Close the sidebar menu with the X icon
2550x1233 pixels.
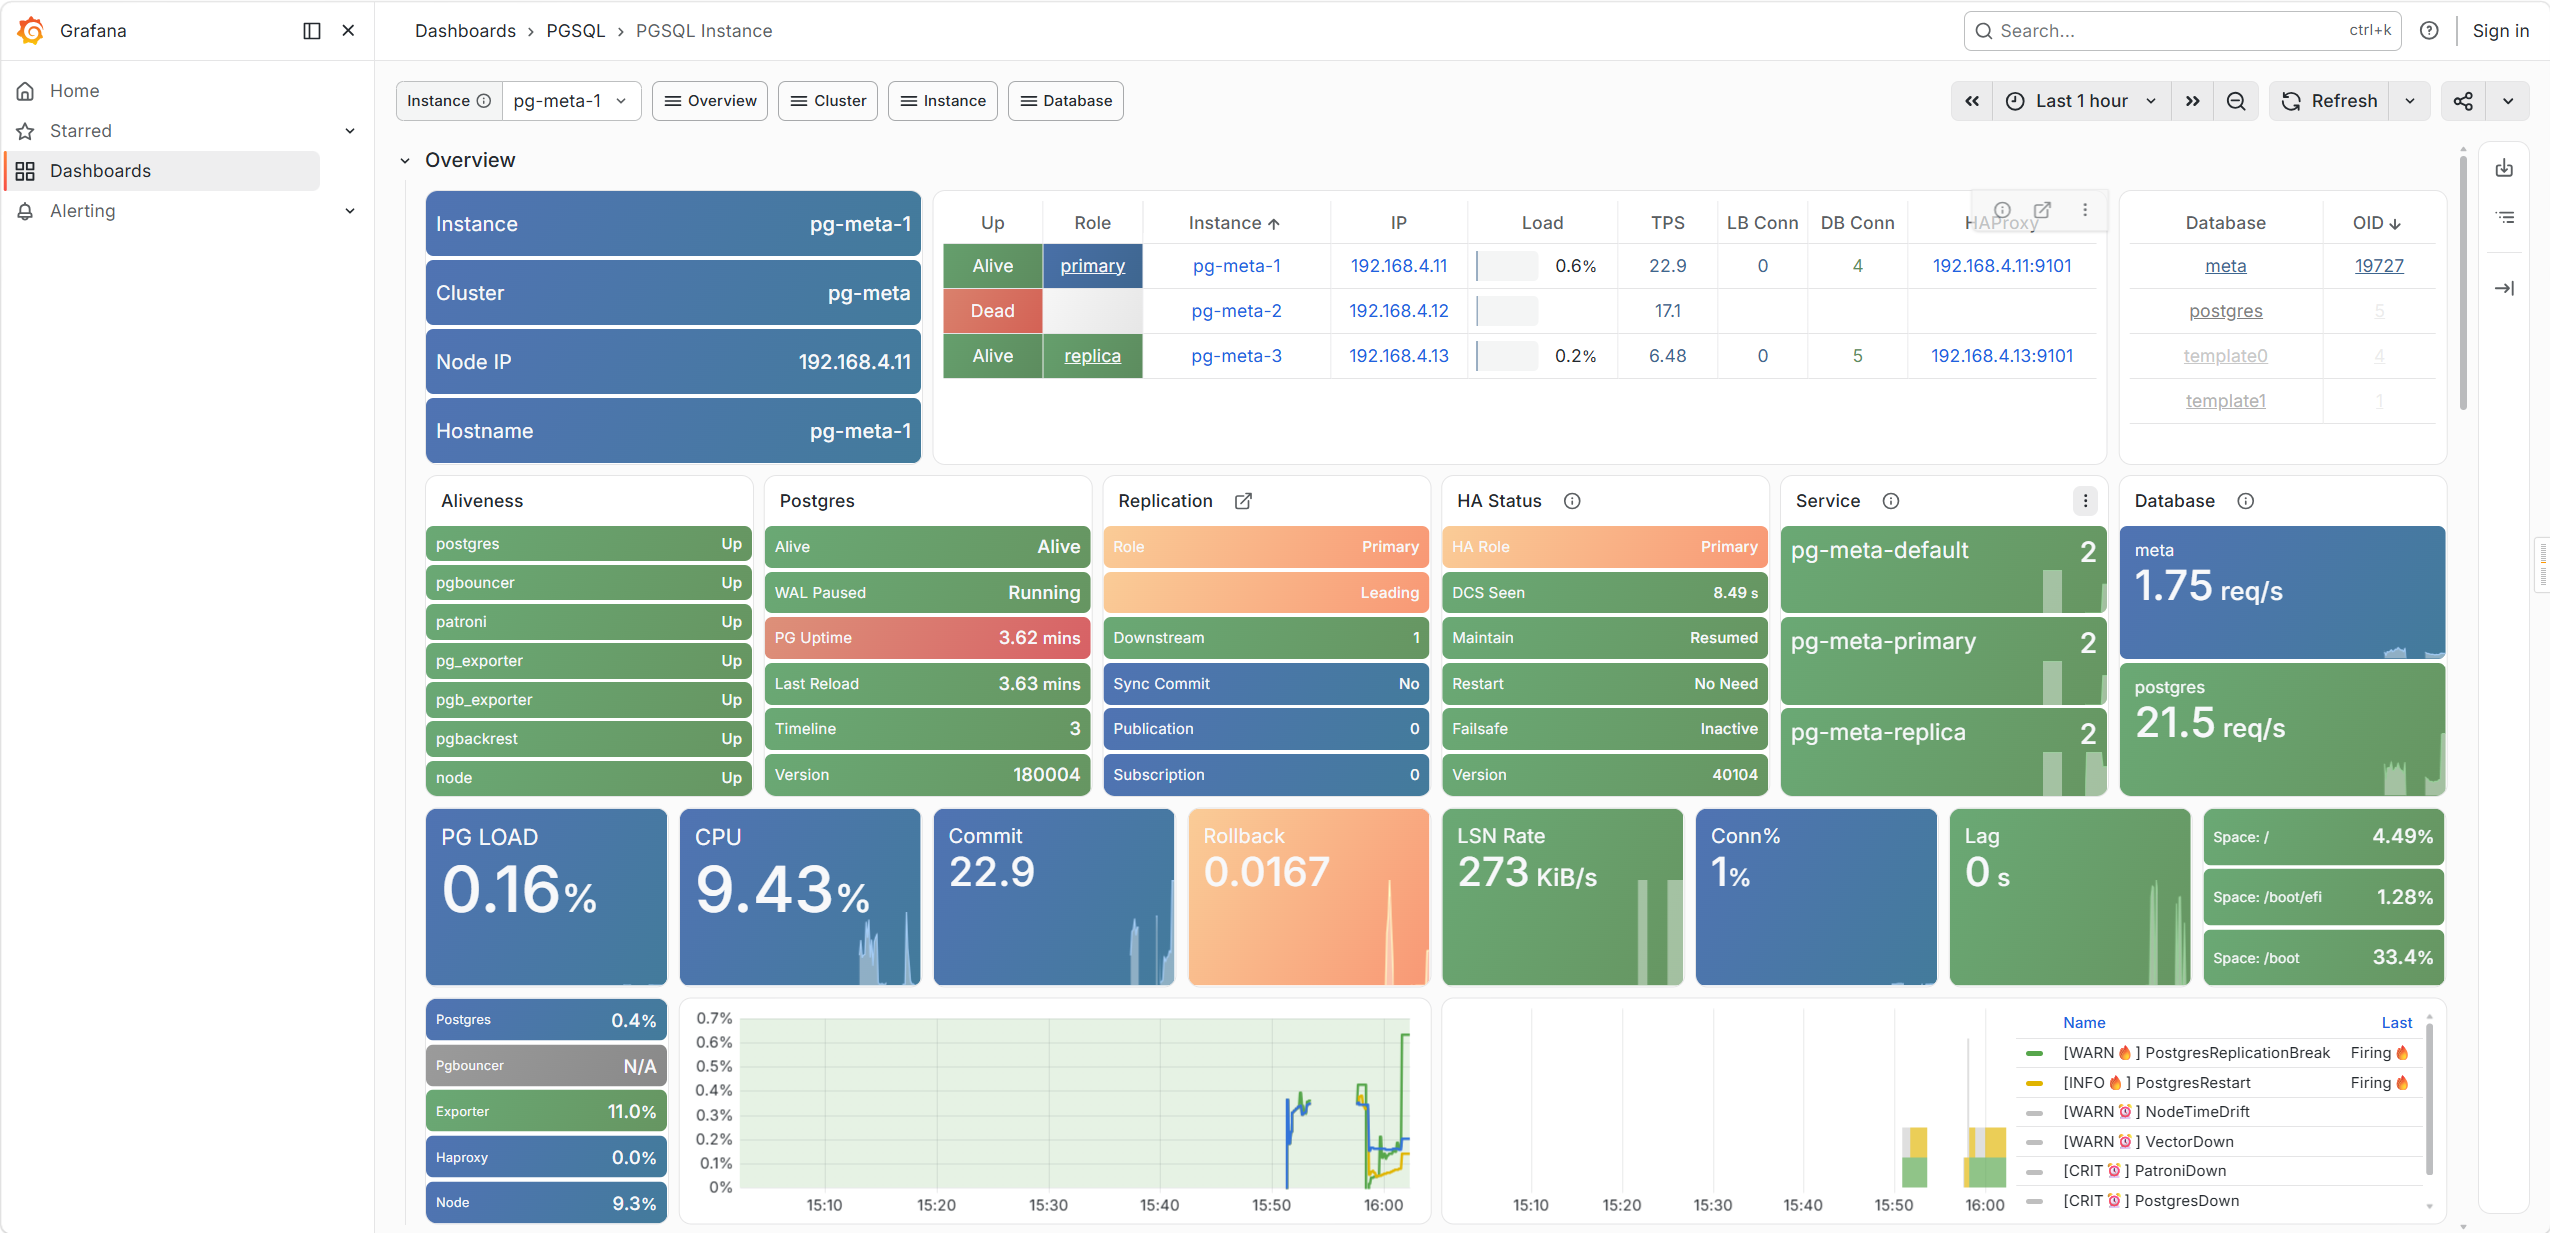tap(348, 31)
